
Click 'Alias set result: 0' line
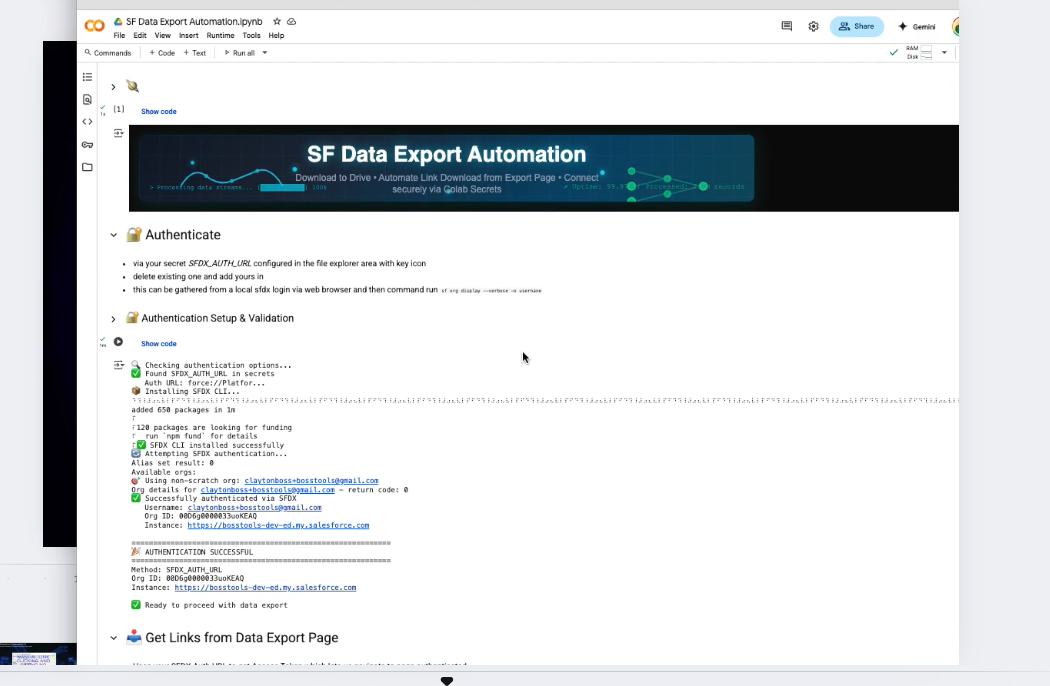172,463
